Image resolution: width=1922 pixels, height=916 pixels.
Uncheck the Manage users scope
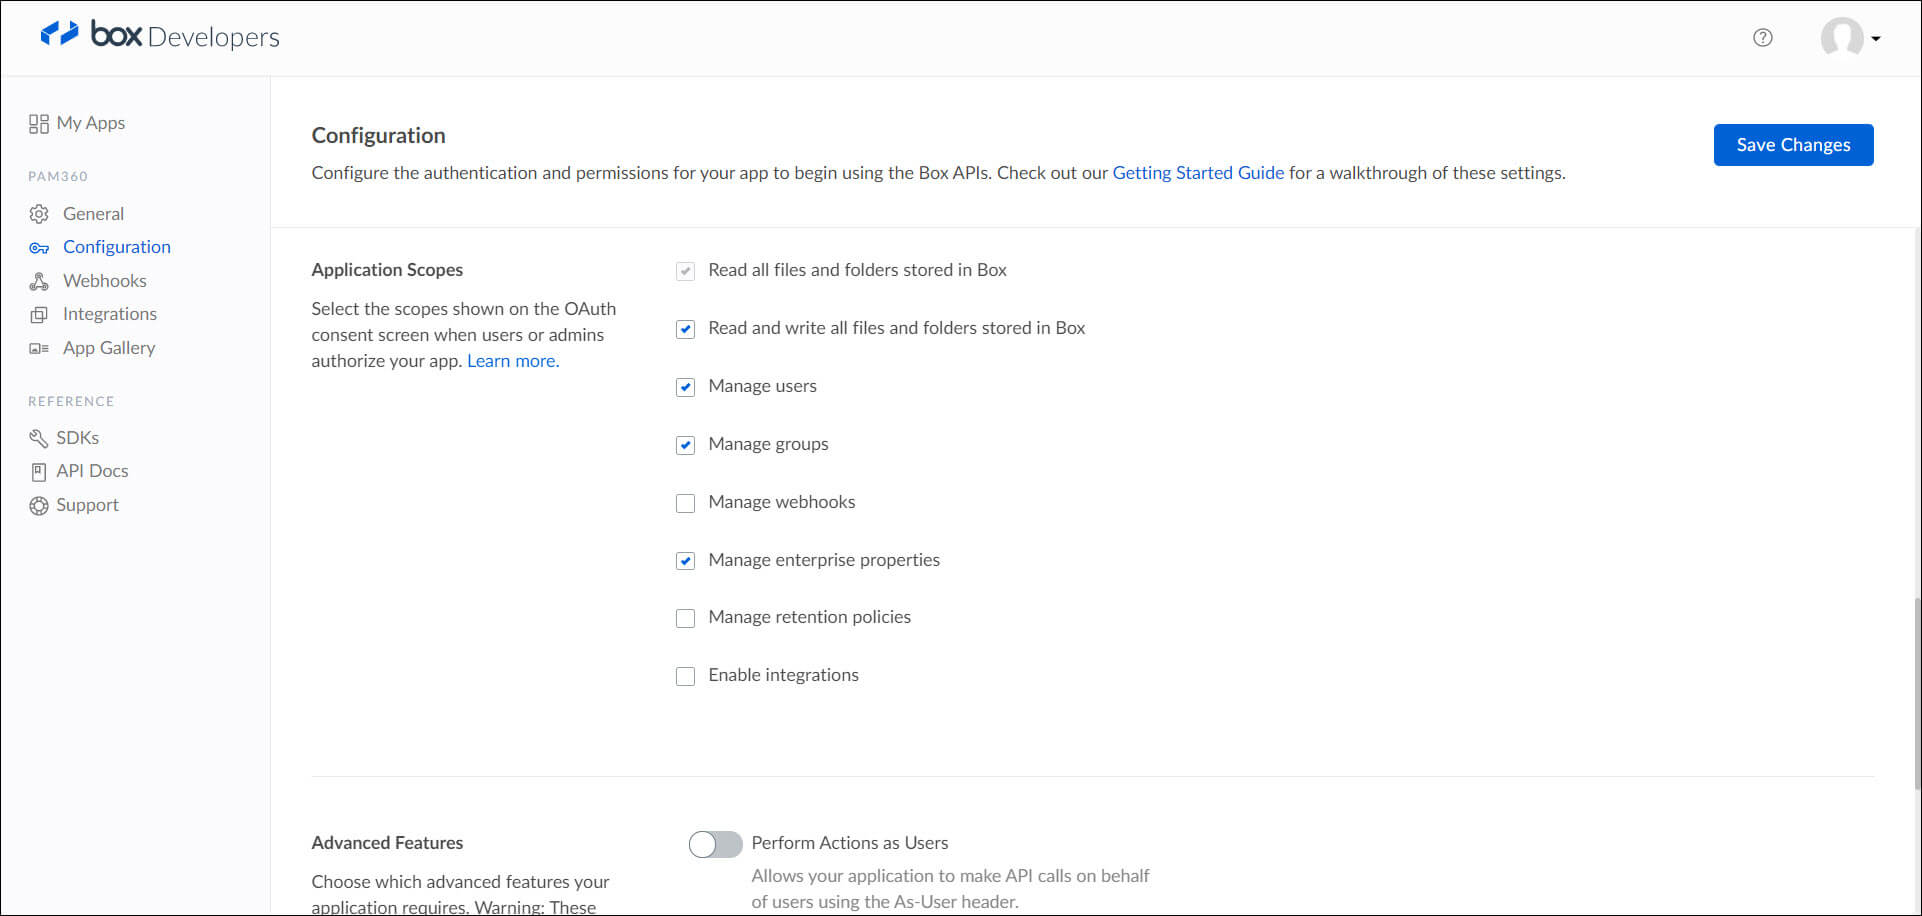click(x=685, y=387)
